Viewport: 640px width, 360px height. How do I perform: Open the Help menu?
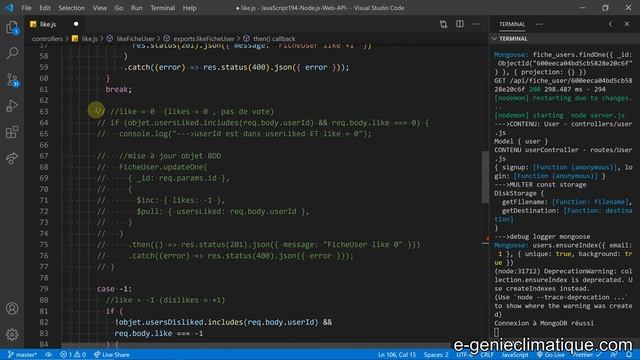(x=189, y=8)
